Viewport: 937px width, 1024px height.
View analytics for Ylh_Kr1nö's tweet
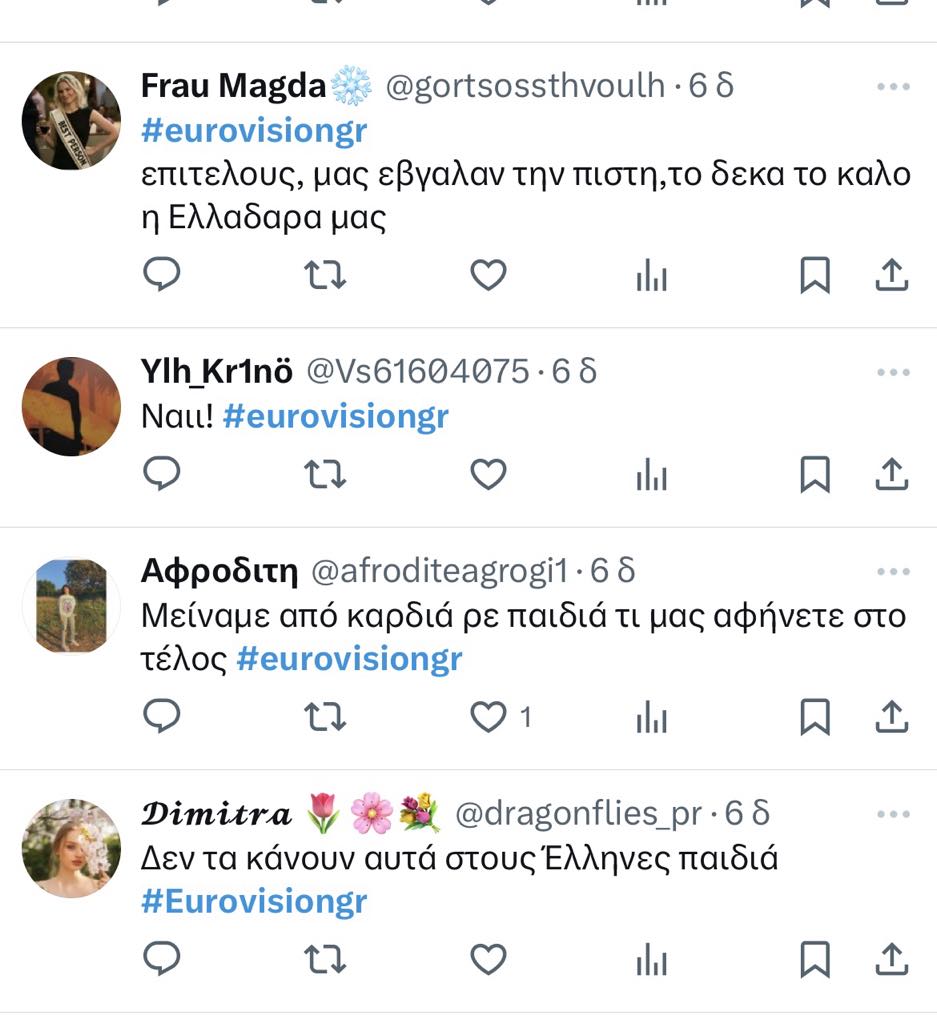tap(651, 475)
